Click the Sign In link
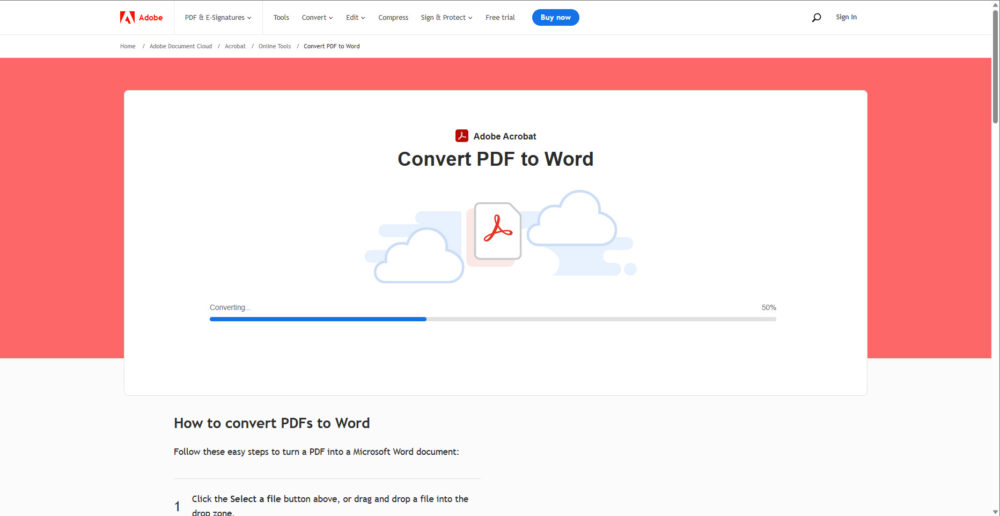The height and width of the screenshot is (516, 1000). click(846, 17)
